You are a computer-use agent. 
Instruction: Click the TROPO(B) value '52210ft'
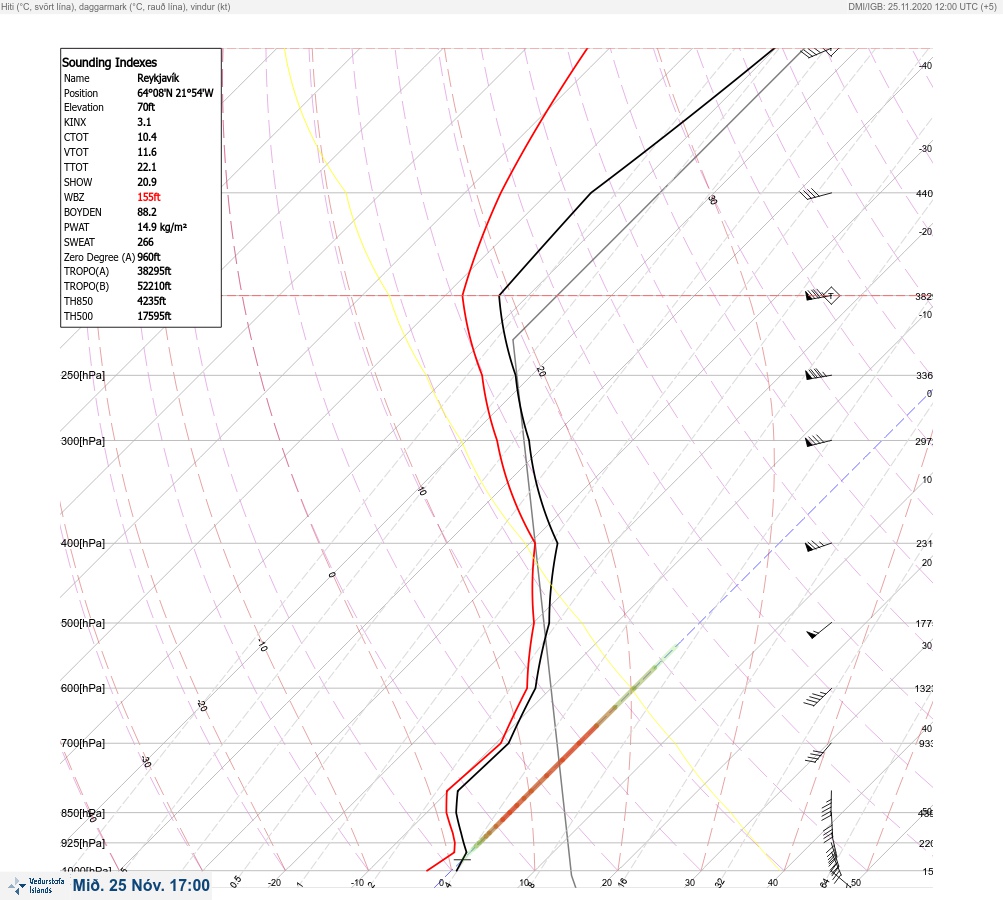pyautogui.click(x=154, y=286)
